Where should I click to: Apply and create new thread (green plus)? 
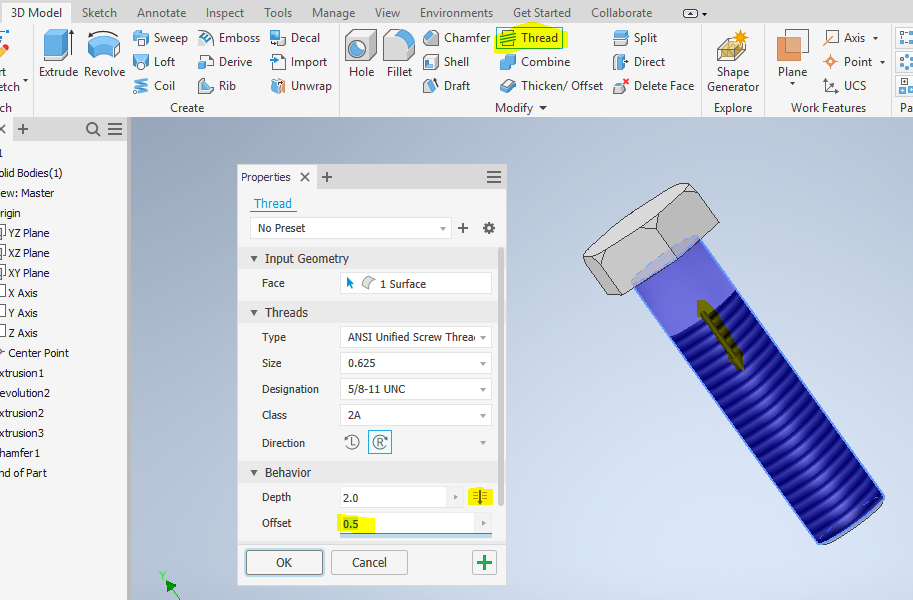[484, 563]
